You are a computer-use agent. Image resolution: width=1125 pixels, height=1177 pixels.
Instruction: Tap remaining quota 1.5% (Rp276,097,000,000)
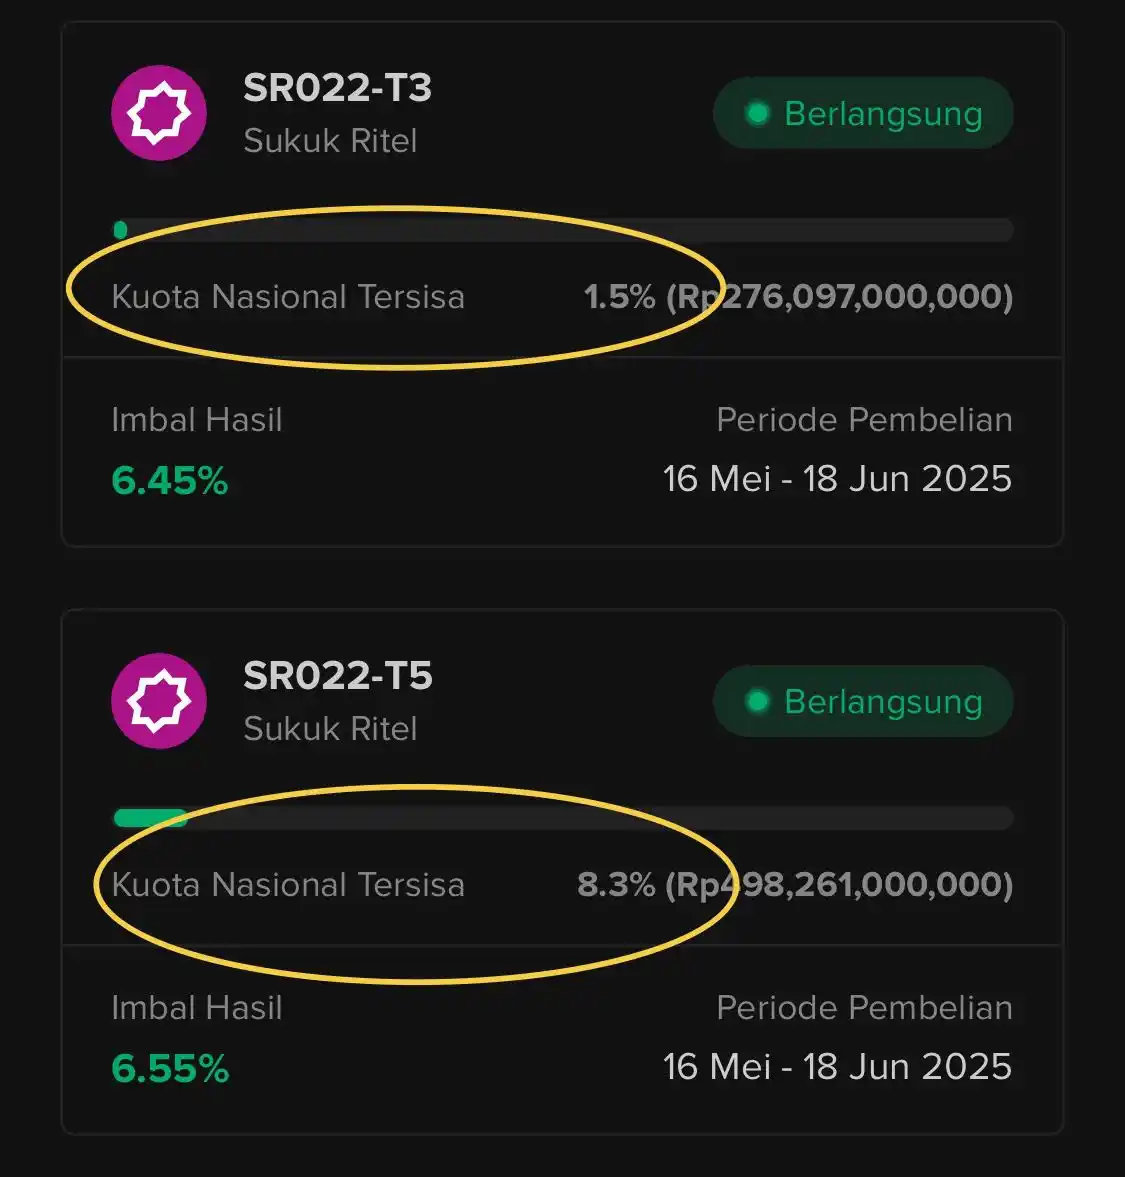coord(799,297)
